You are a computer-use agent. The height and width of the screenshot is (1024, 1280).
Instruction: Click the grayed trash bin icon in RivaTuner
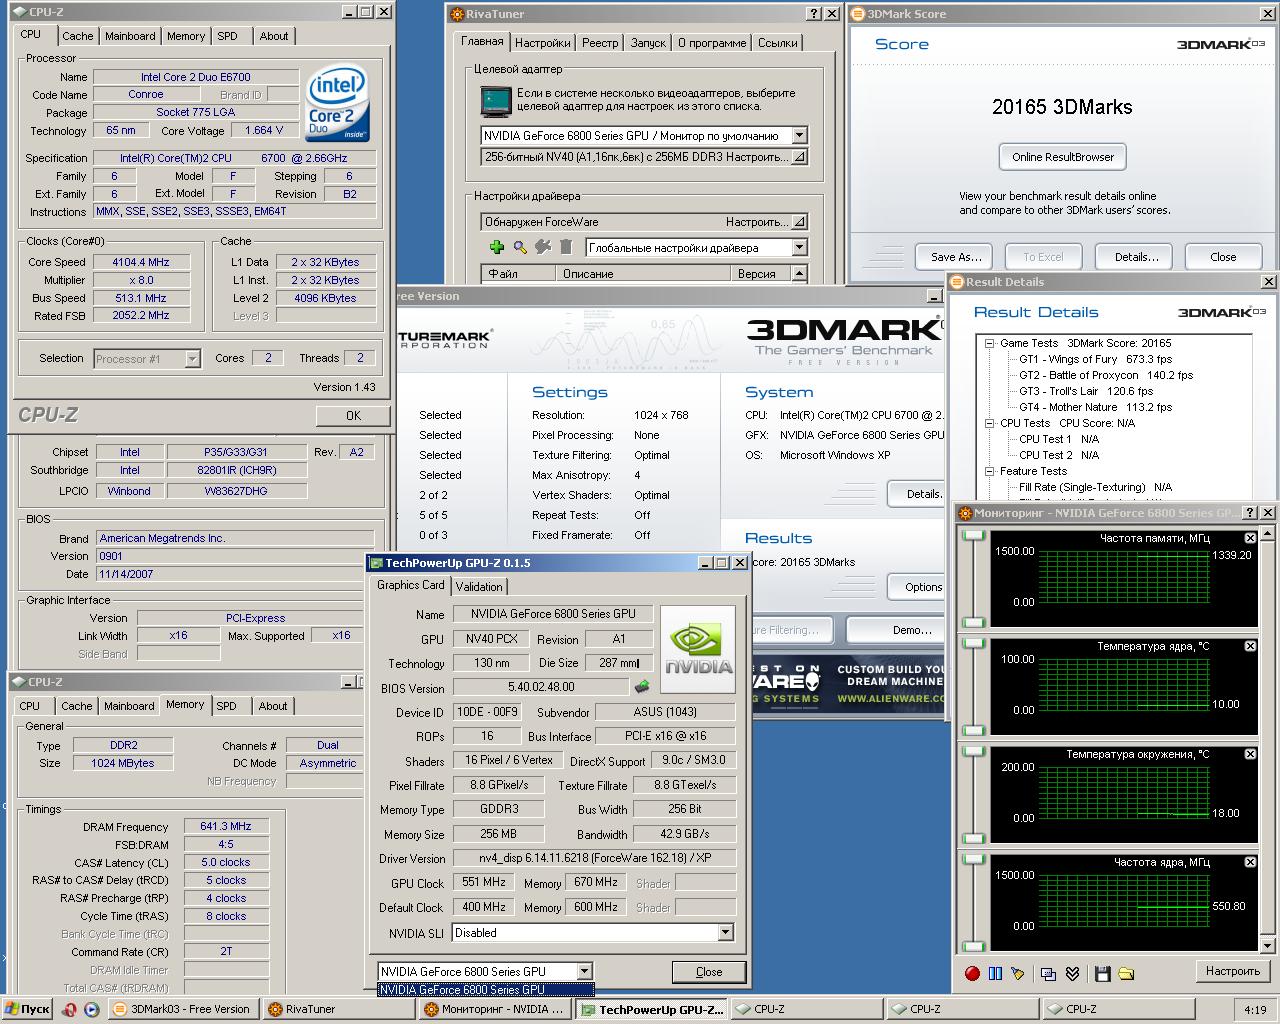[x=566, y=247]
